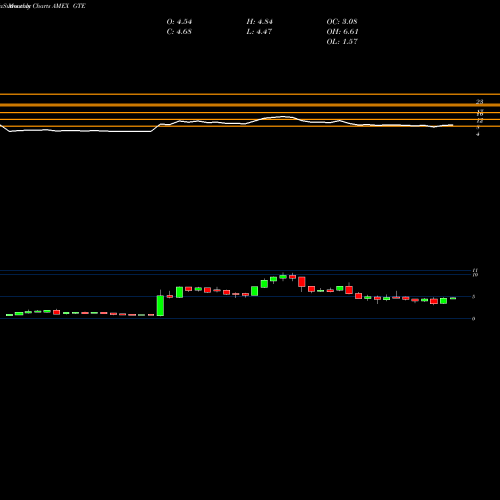Viewport: 500px width, 500px height.
Task: Click the '23' label on the upper axis
Action: click(480, 102)
